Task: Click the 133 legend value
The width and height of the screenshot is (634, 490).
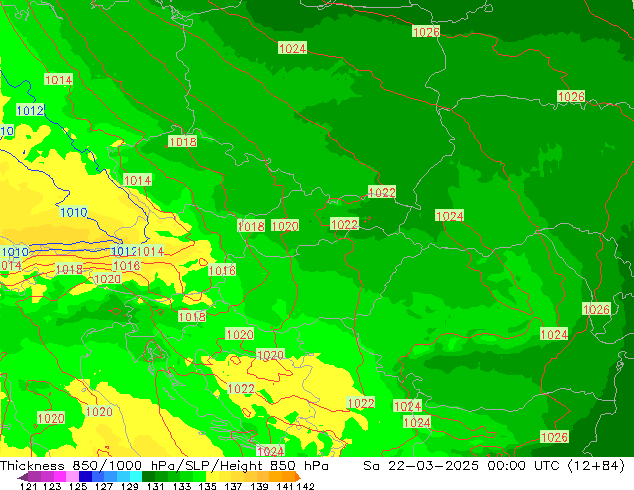Action: (182, 486)
